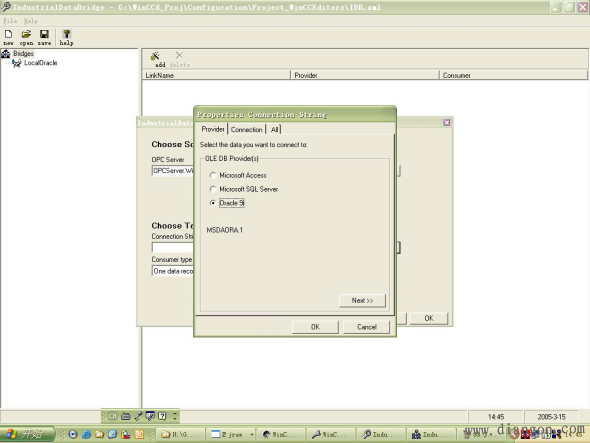This screenshot has height=443, width=590.
Task: Click the CH language bar indicator
Action: 113,416
